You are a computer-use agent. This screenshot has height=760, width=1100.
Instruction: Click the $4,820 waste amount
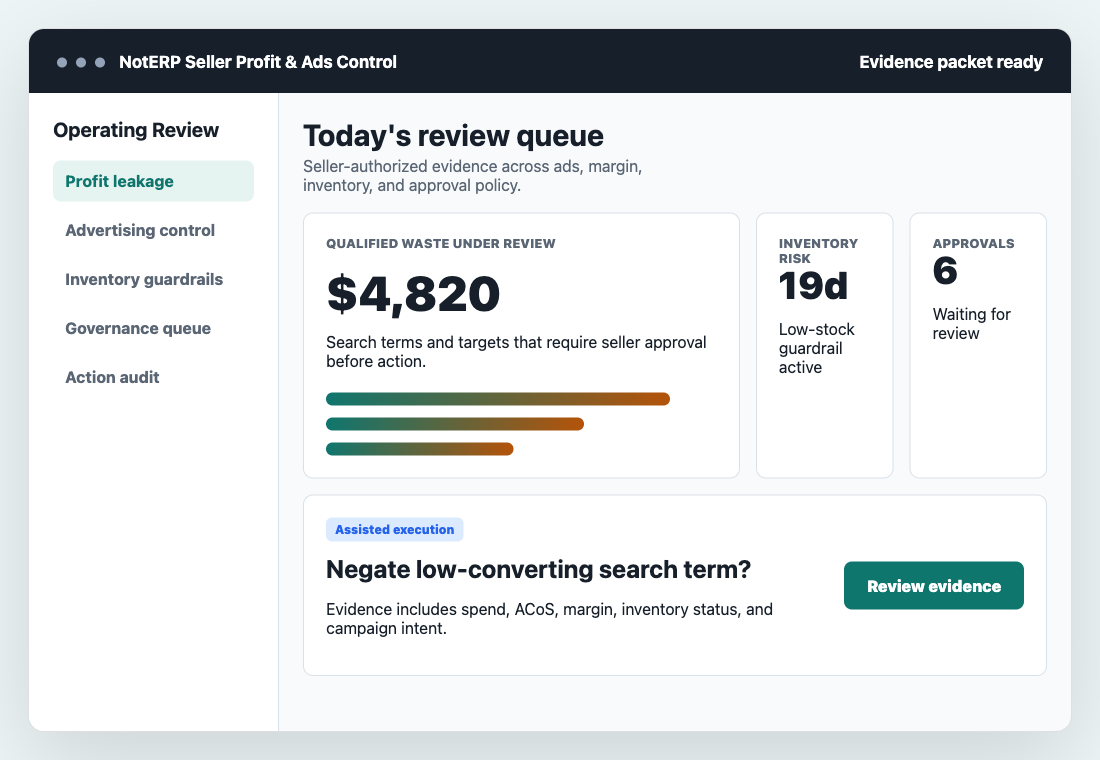(x=412, y=294)
